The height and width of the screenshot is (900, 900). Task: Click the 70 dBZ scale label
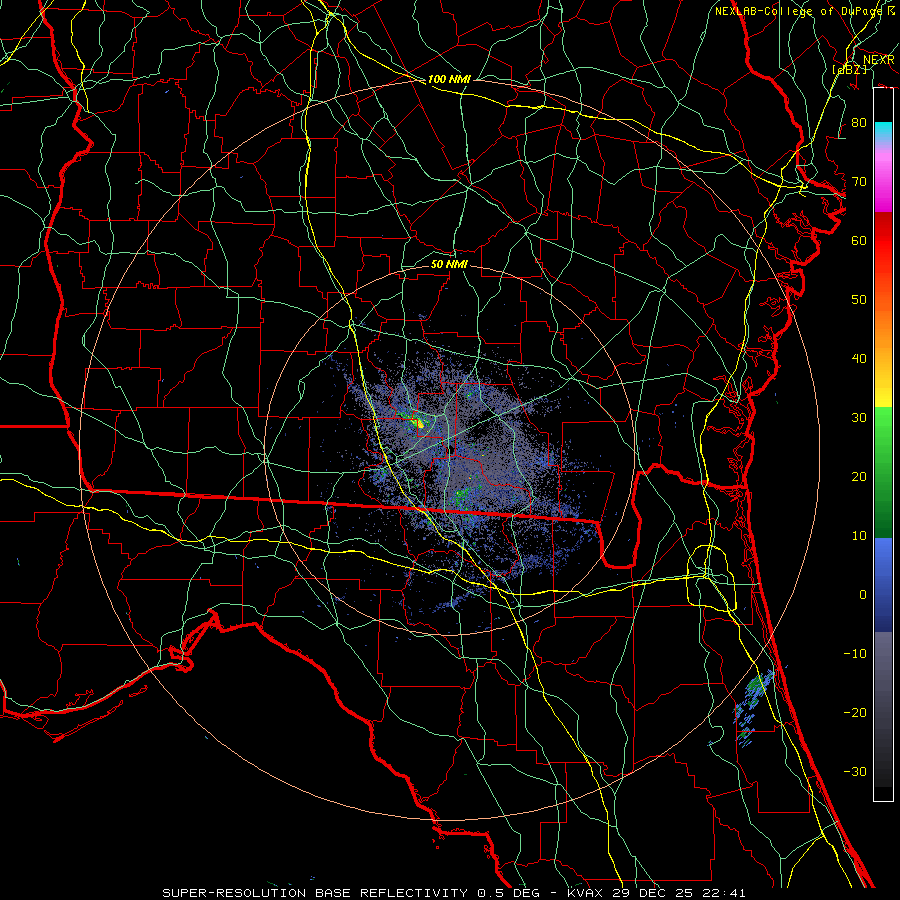pyautogui.click(x=859, y=181)
